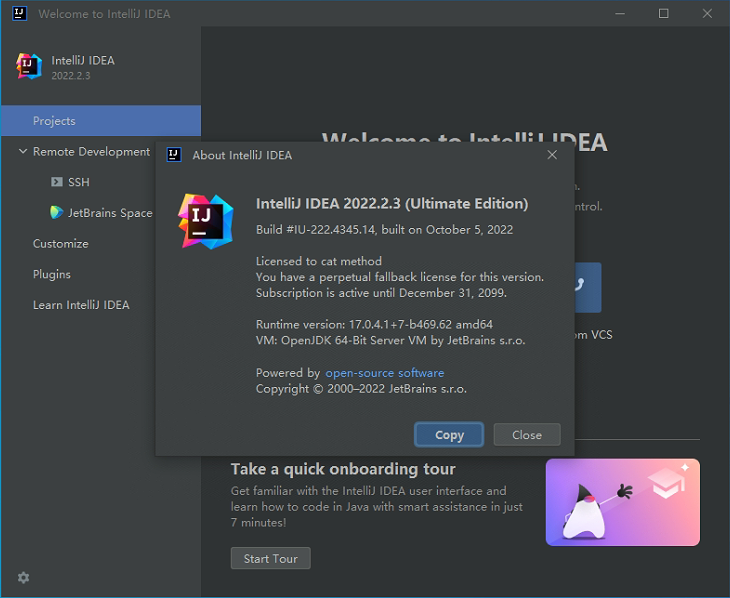Select SSH under Remote Development
Viewport: 730px width, 598px height.
pos(79,182)
